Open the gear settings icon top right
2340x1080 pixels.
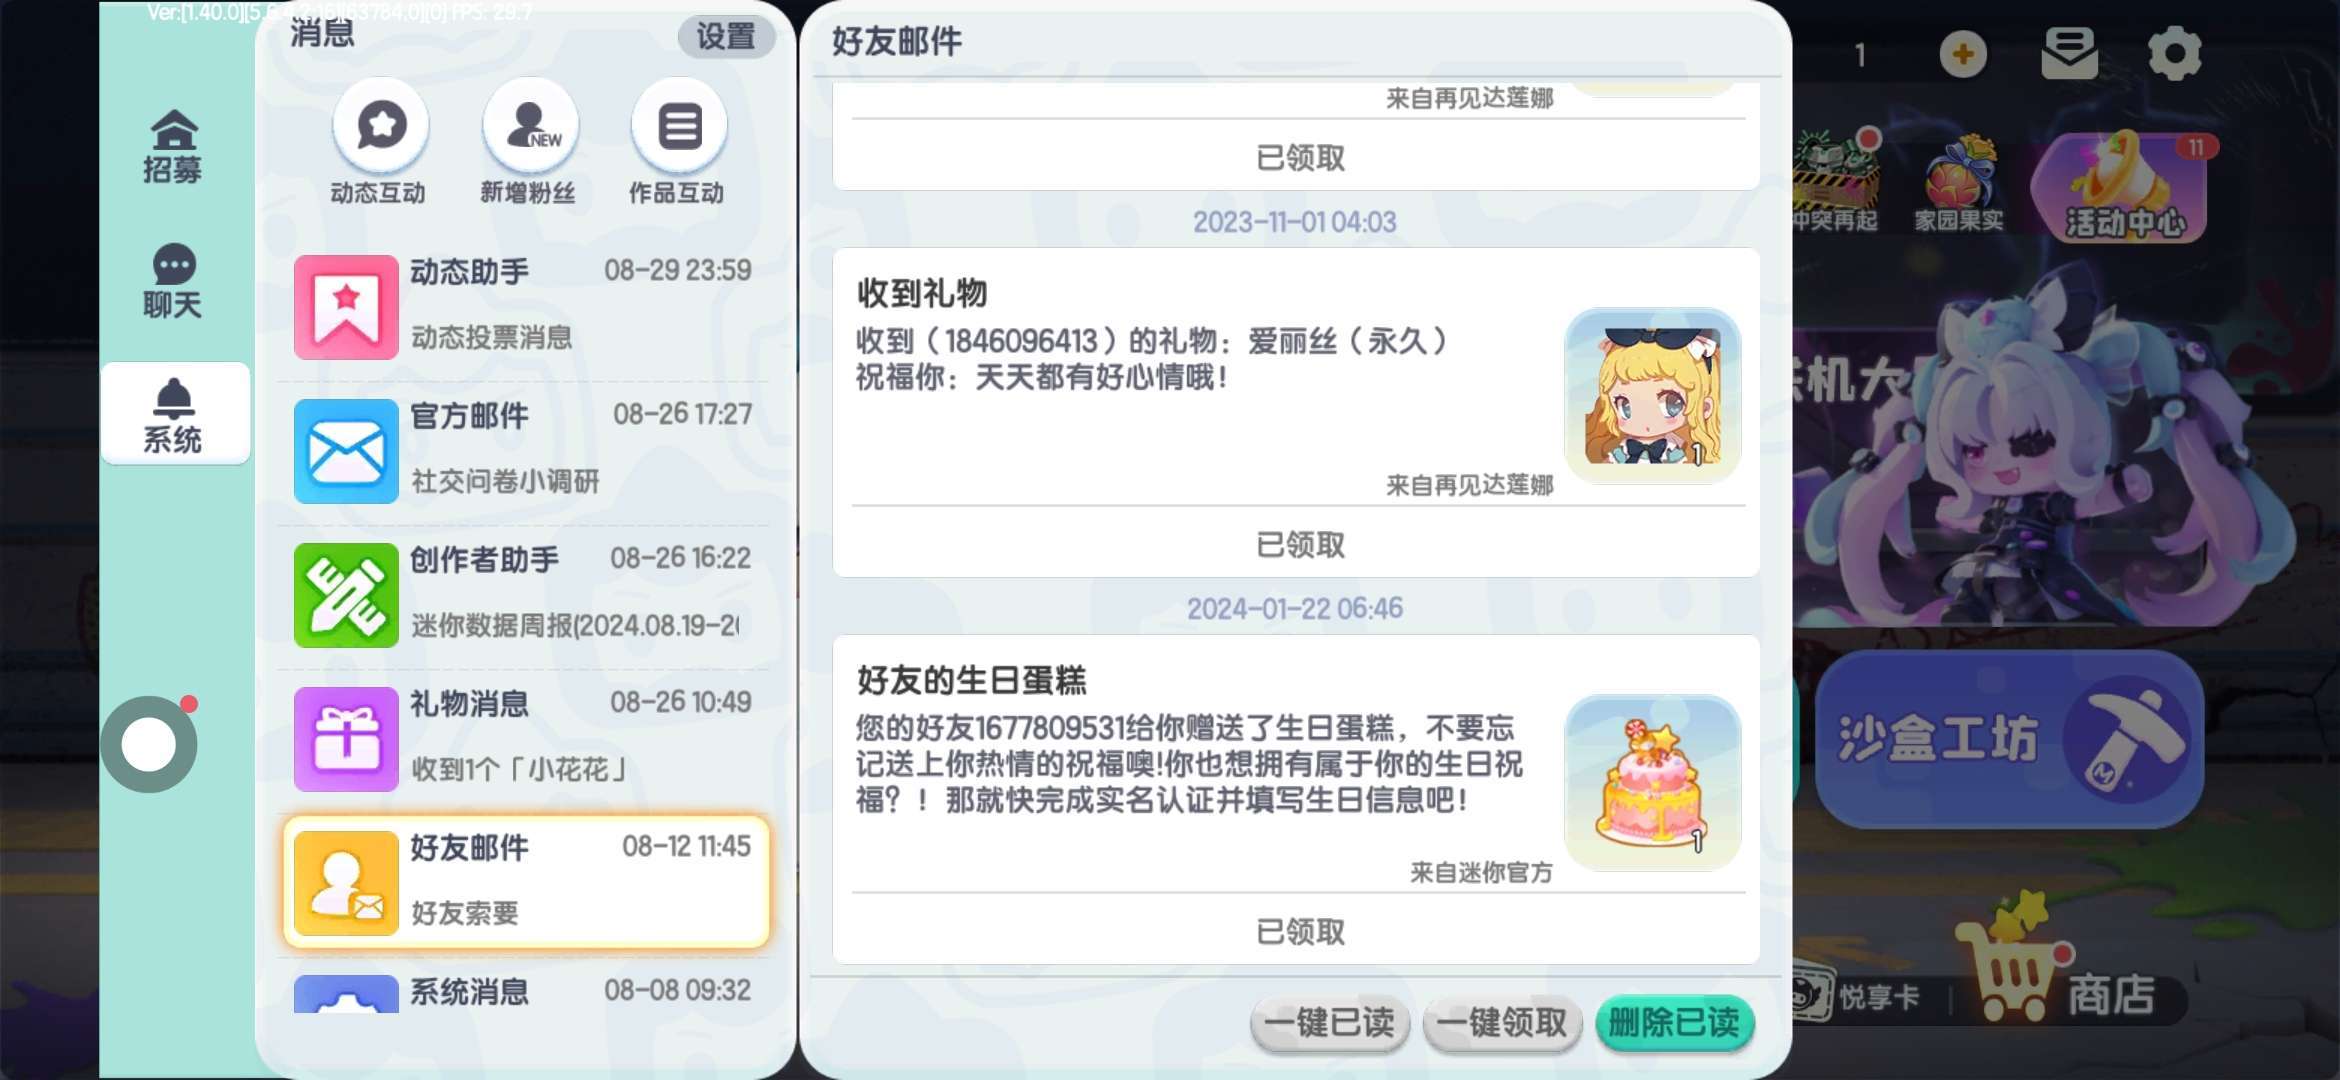pos(2175,54)
